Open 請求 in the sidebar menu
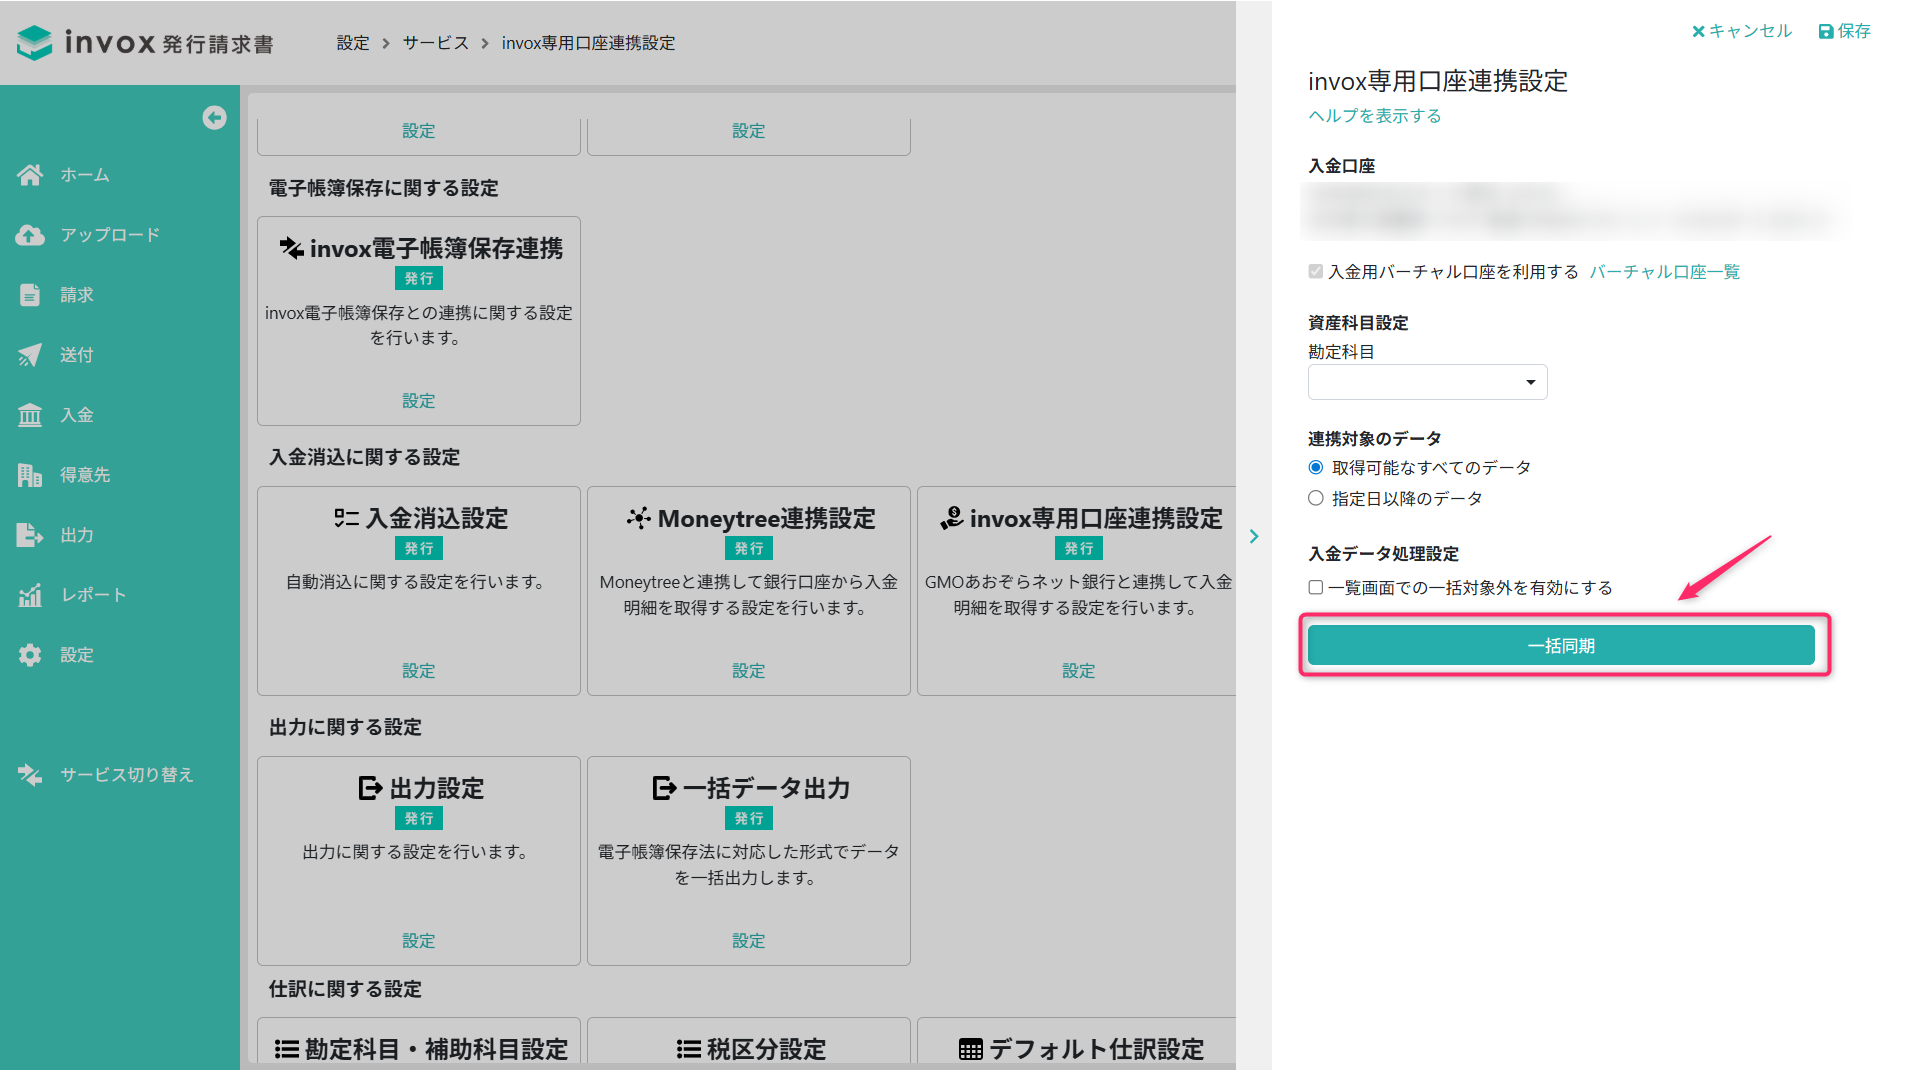 pos(76,295)
